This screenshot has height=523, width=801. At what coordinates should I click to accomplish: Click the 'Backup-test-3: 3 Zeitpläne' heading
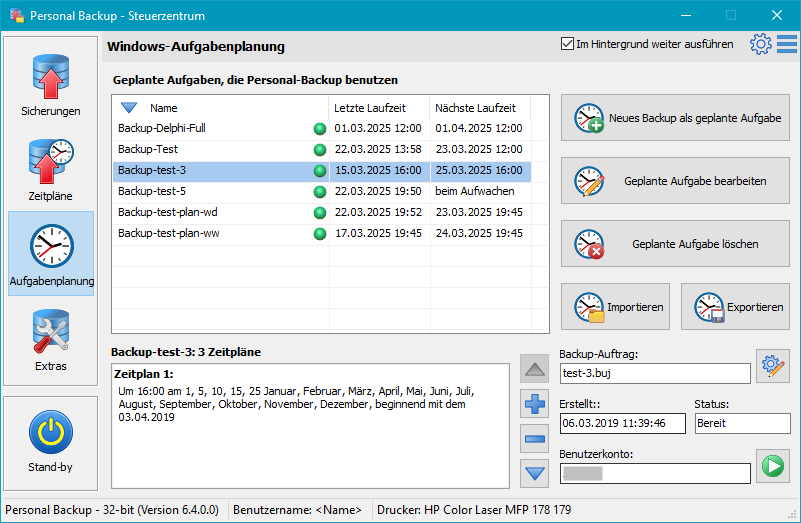coord(186,352)
